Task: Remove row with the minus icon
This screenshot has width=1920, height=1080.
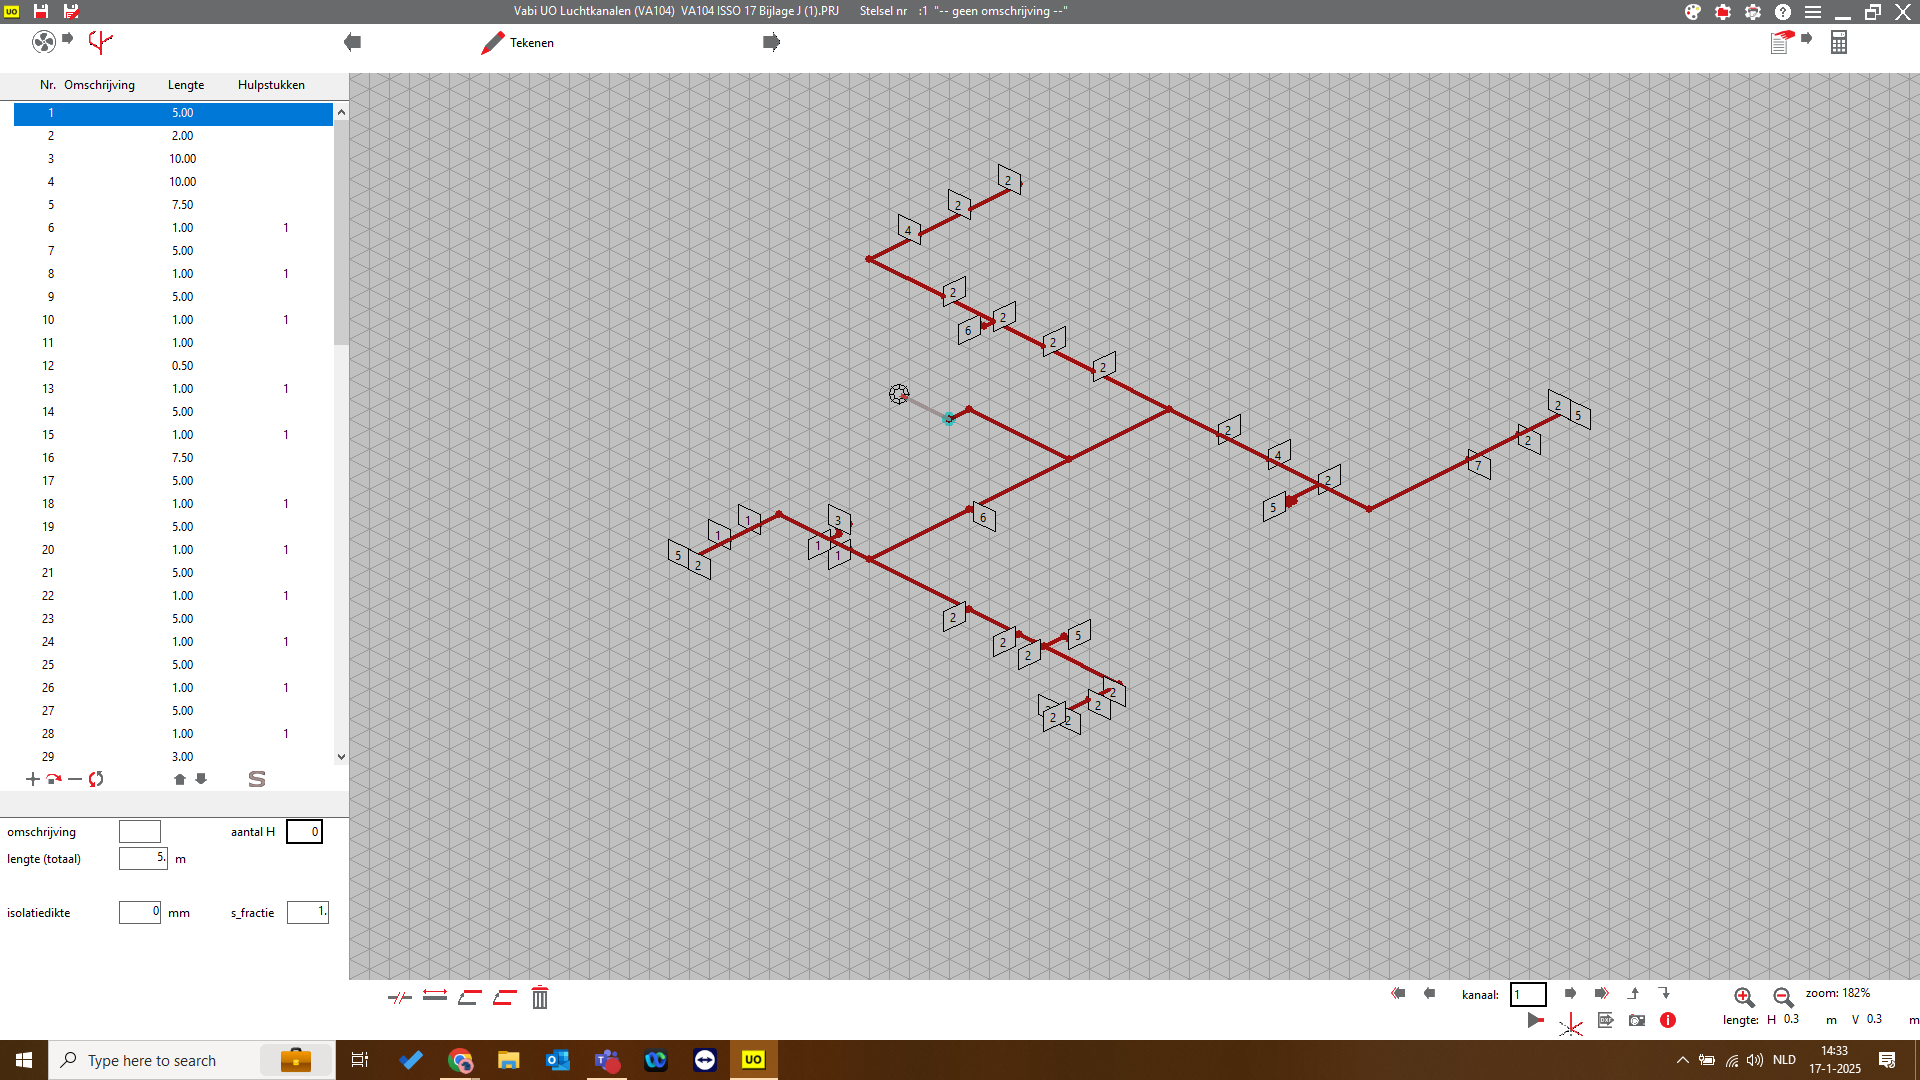Action: (75, 779)
